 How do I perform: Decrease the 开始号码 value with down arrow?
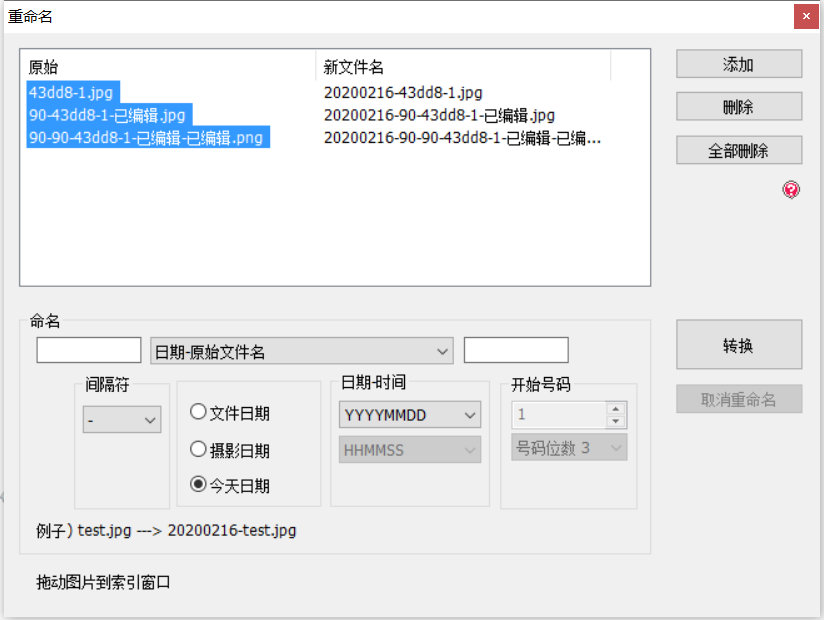615,421
